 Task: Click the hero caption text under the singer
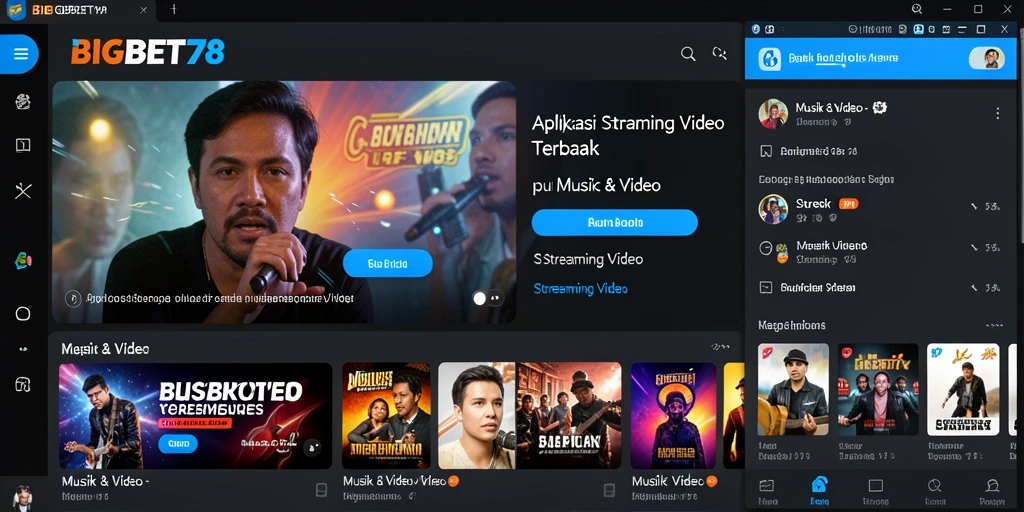(218, 298)
